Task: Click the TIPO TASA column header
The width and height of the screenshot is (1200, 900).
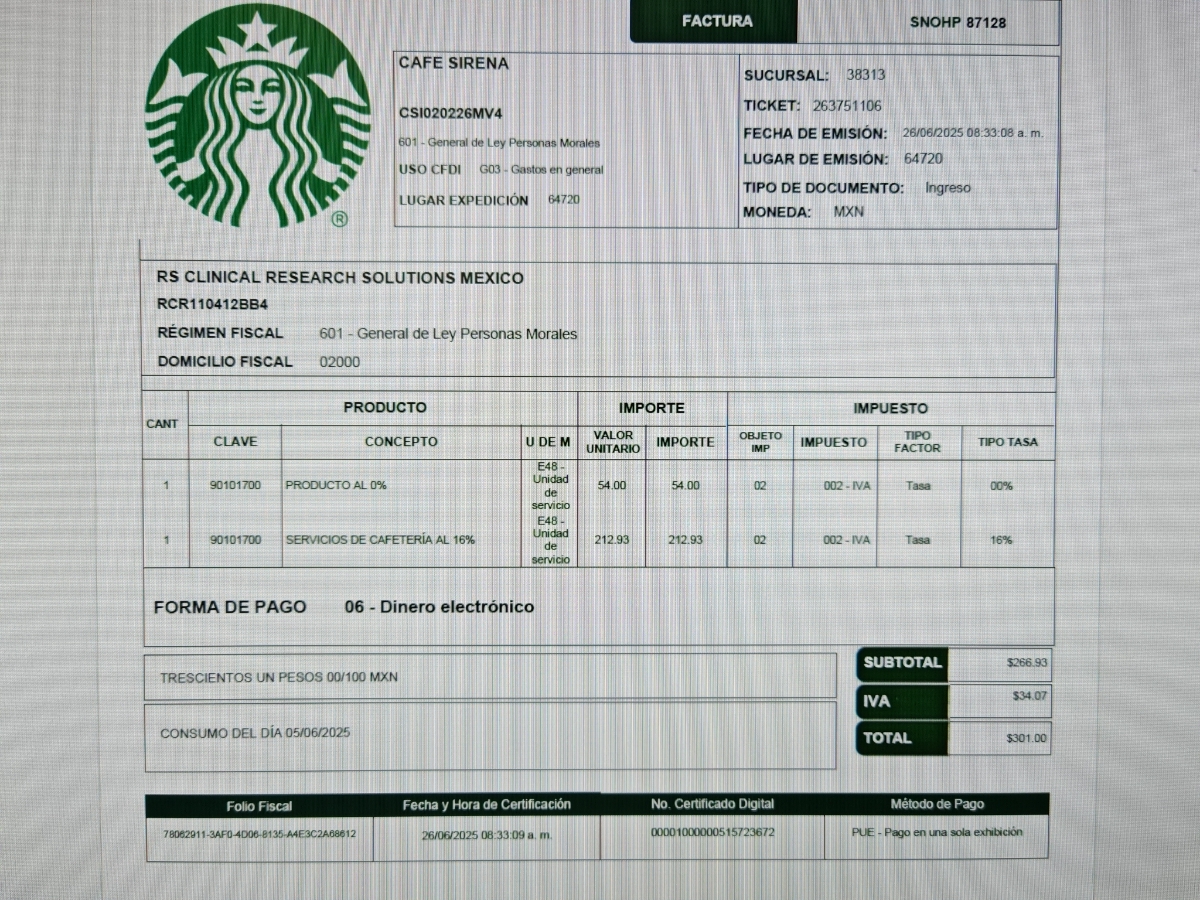Action: coord(1007,441)
